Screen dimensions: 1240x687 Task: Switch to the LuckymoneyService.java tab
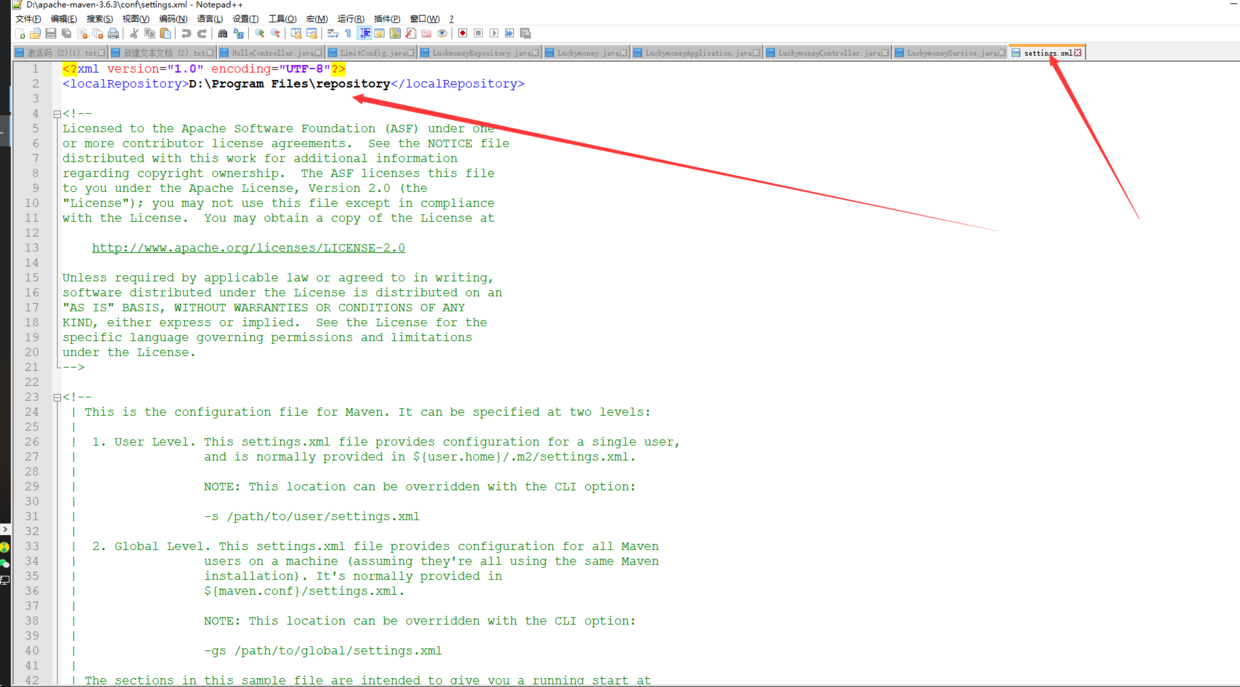[950, 52]
